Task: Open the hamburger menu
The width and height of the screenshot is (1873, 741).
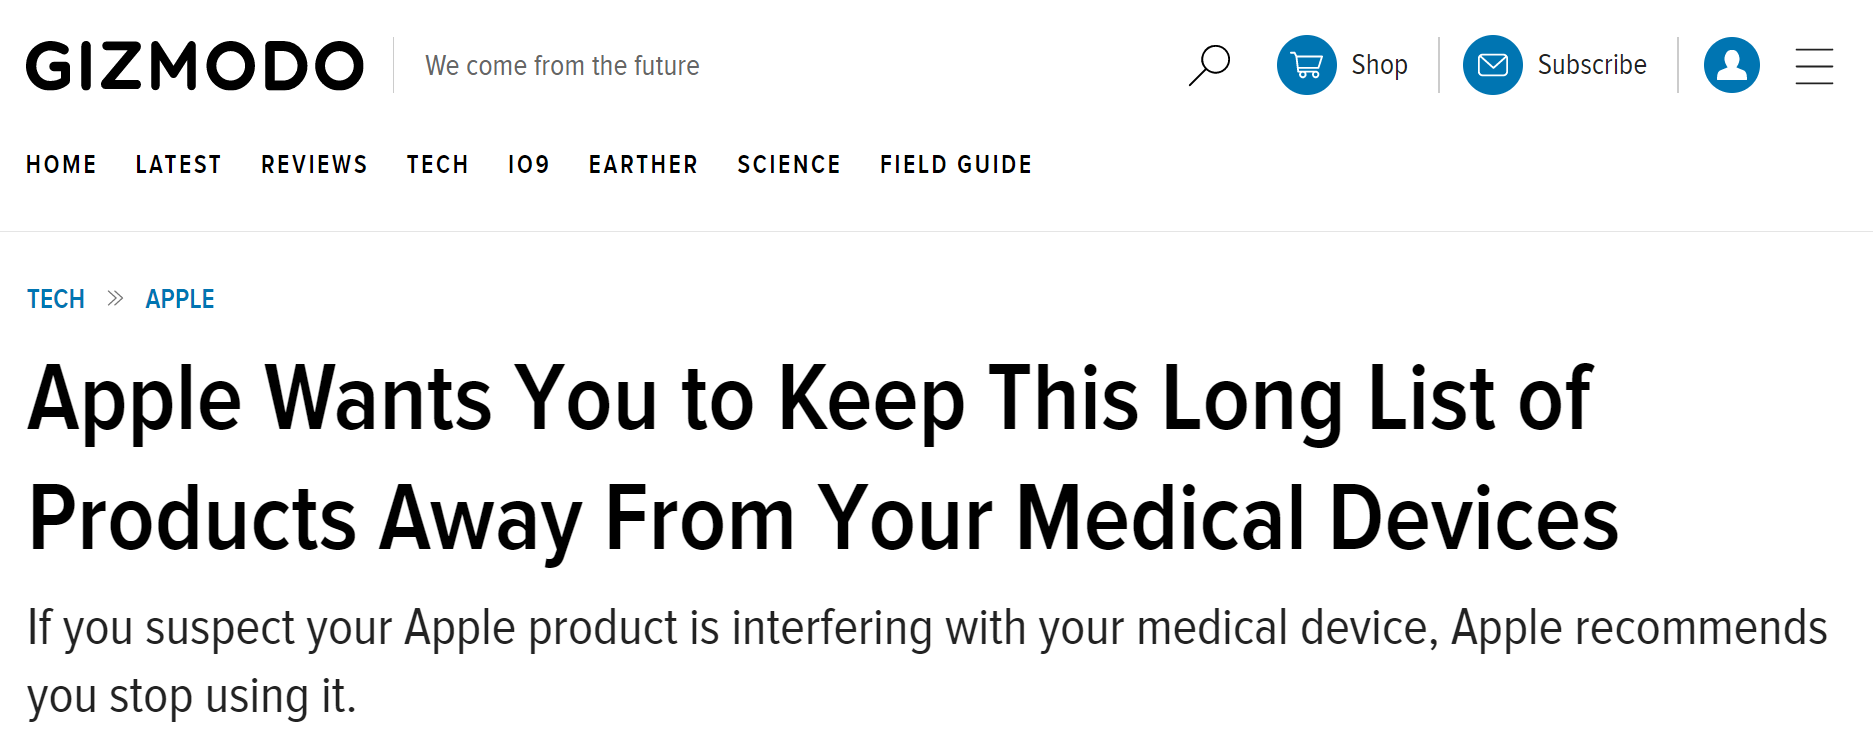Action: [1813, 66]
